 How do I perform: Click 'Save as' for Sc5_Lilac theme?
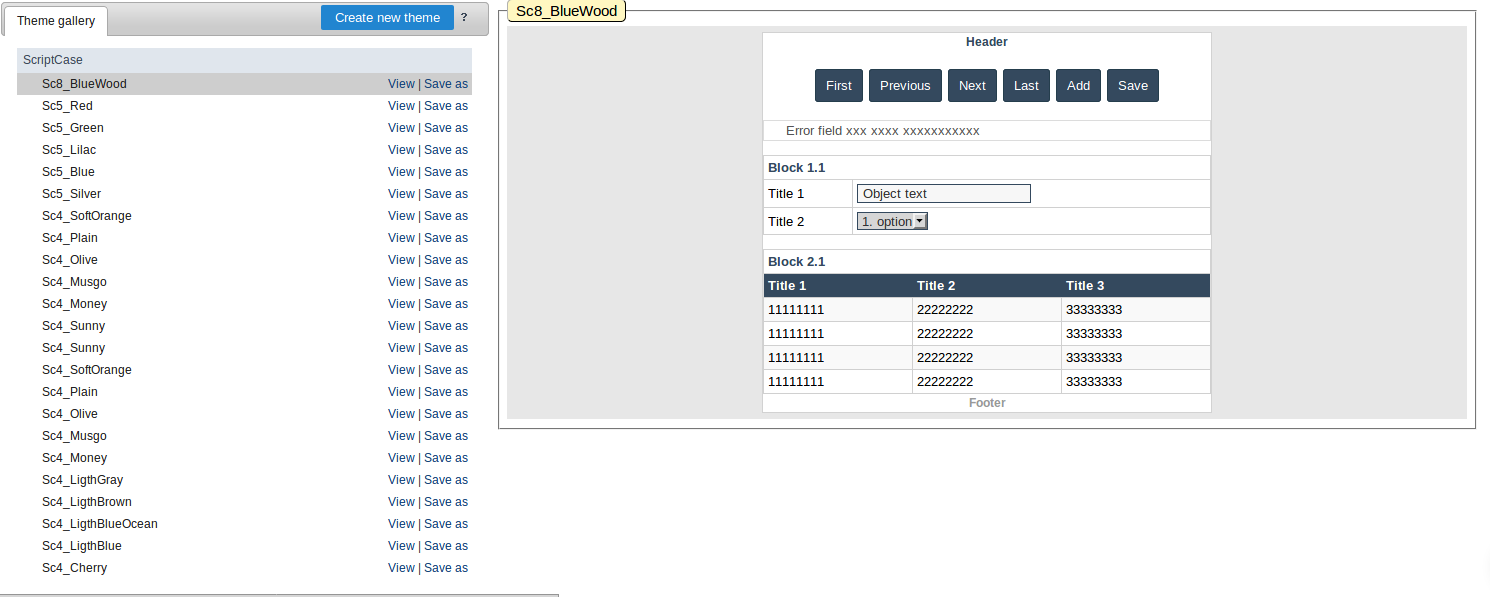point(446,150)
